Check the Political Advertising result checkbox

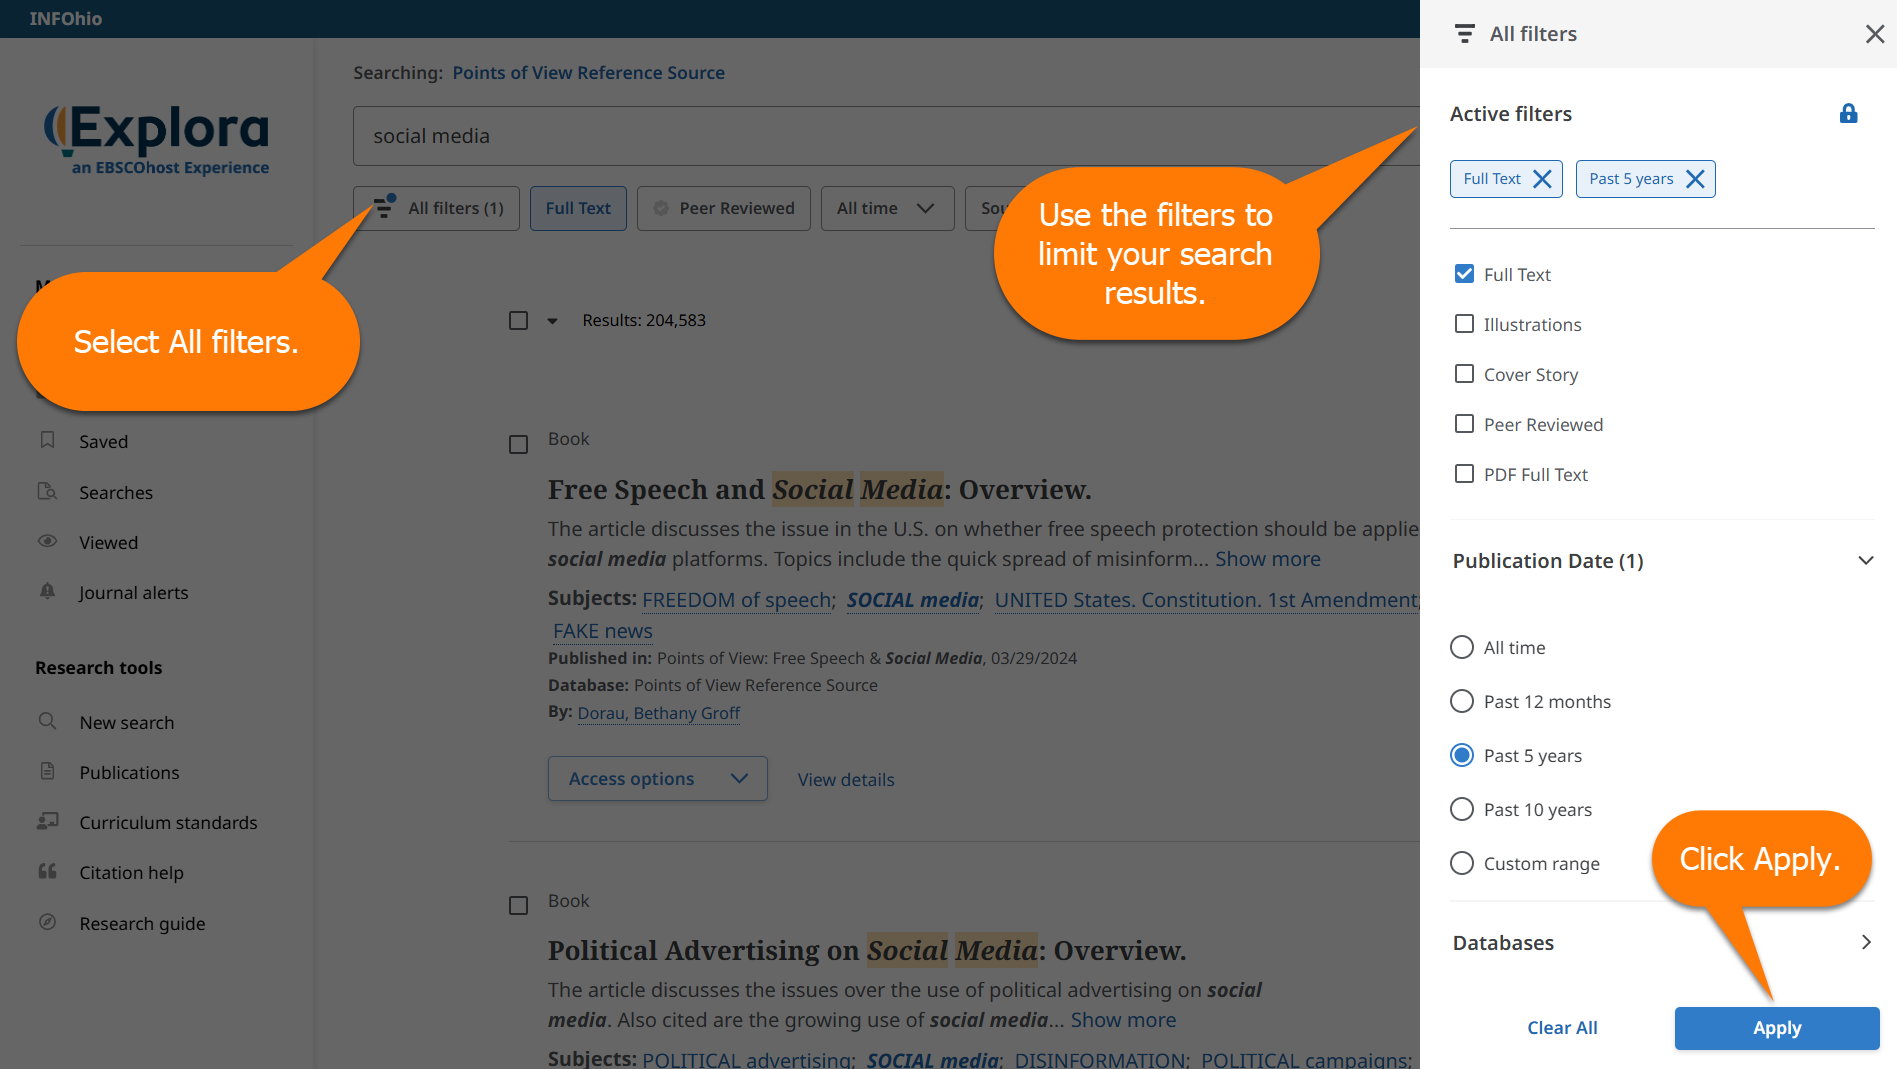pyautogui.click(x=518, y=905)
